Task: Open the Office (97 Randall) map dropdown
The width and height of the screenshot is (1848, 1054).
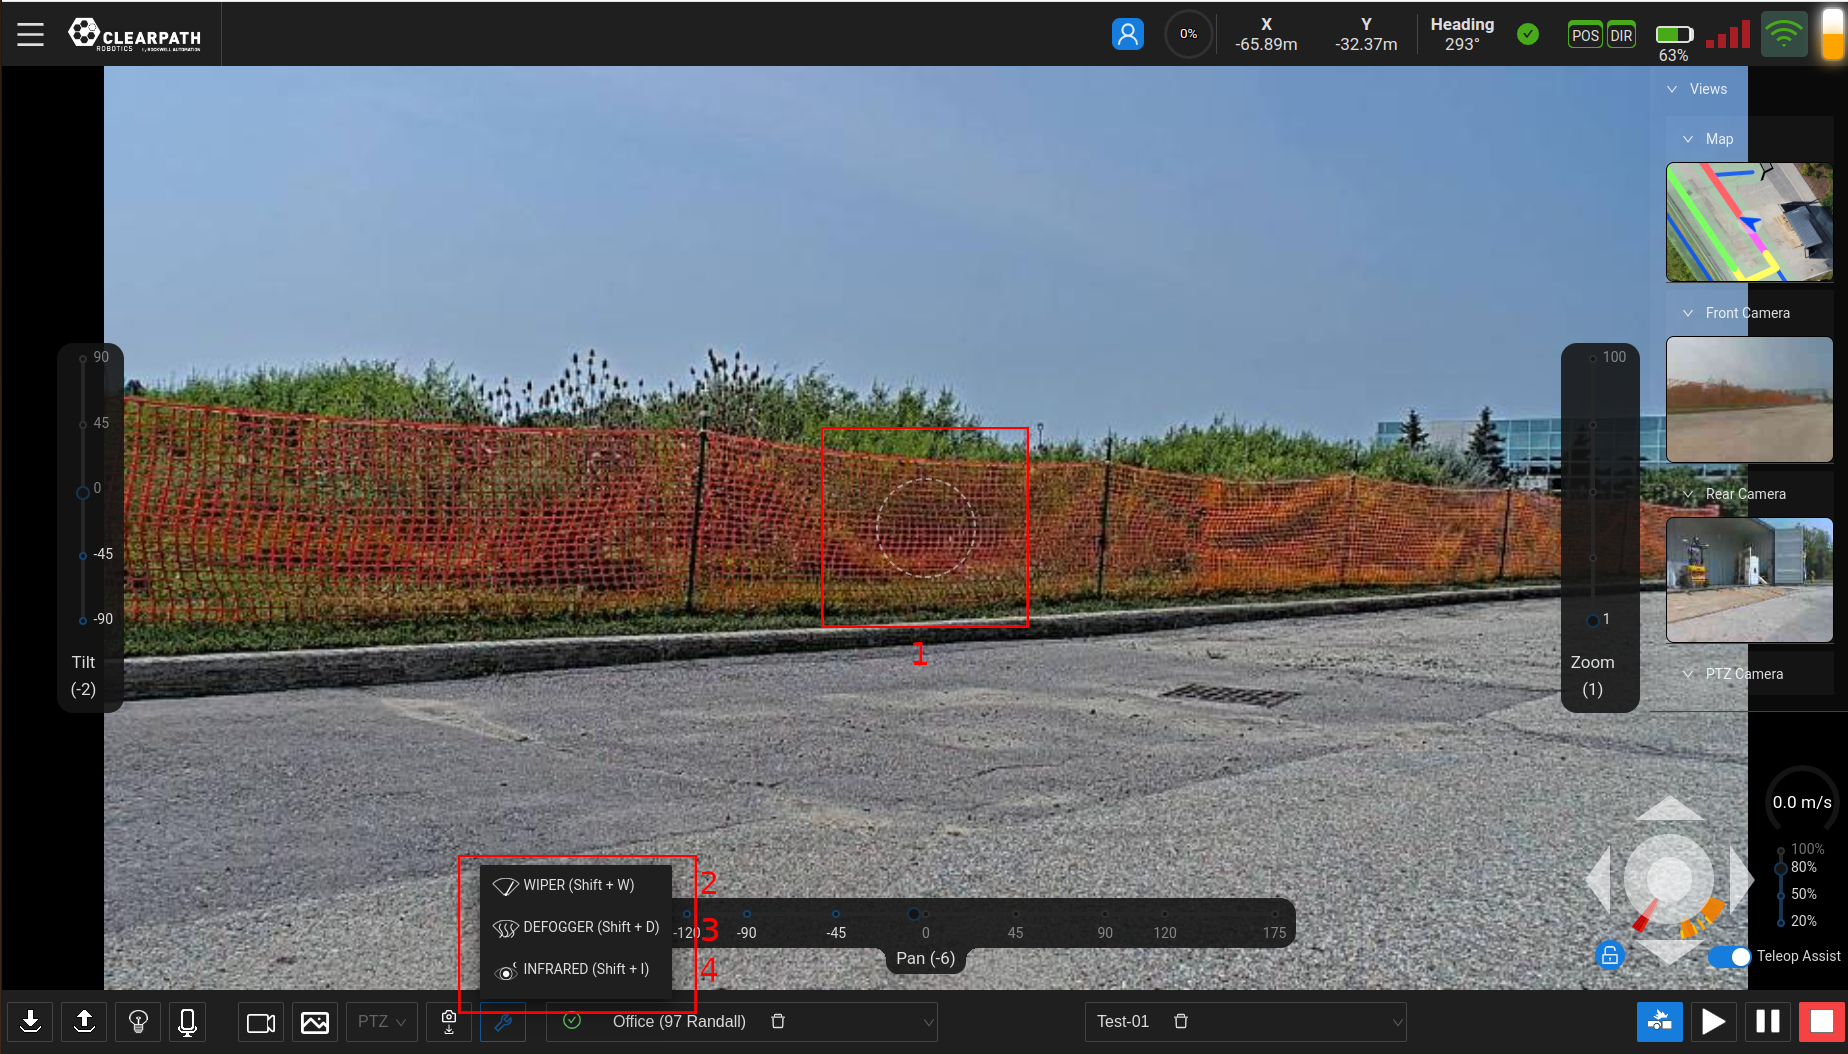Action: [x=928, y=1022]
